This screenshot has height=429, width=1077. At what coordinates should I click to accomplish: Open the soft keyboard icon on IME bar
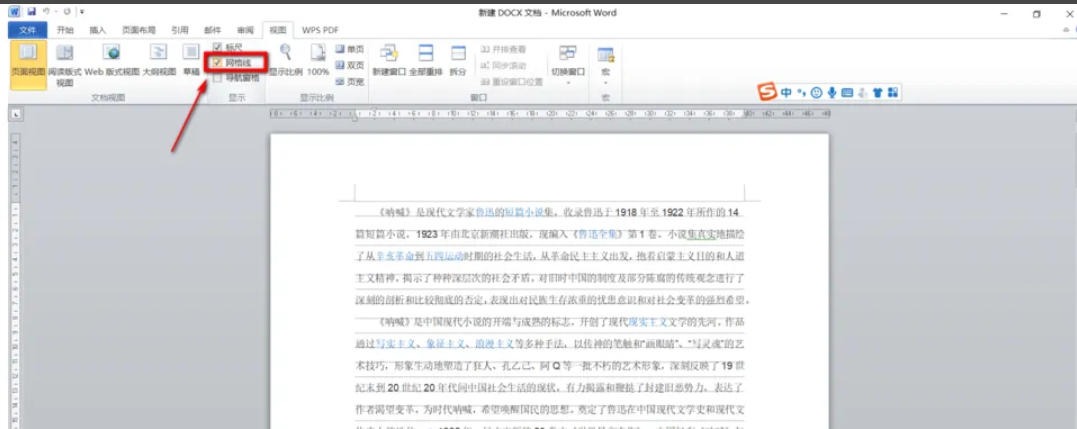[x=847, y=93]
